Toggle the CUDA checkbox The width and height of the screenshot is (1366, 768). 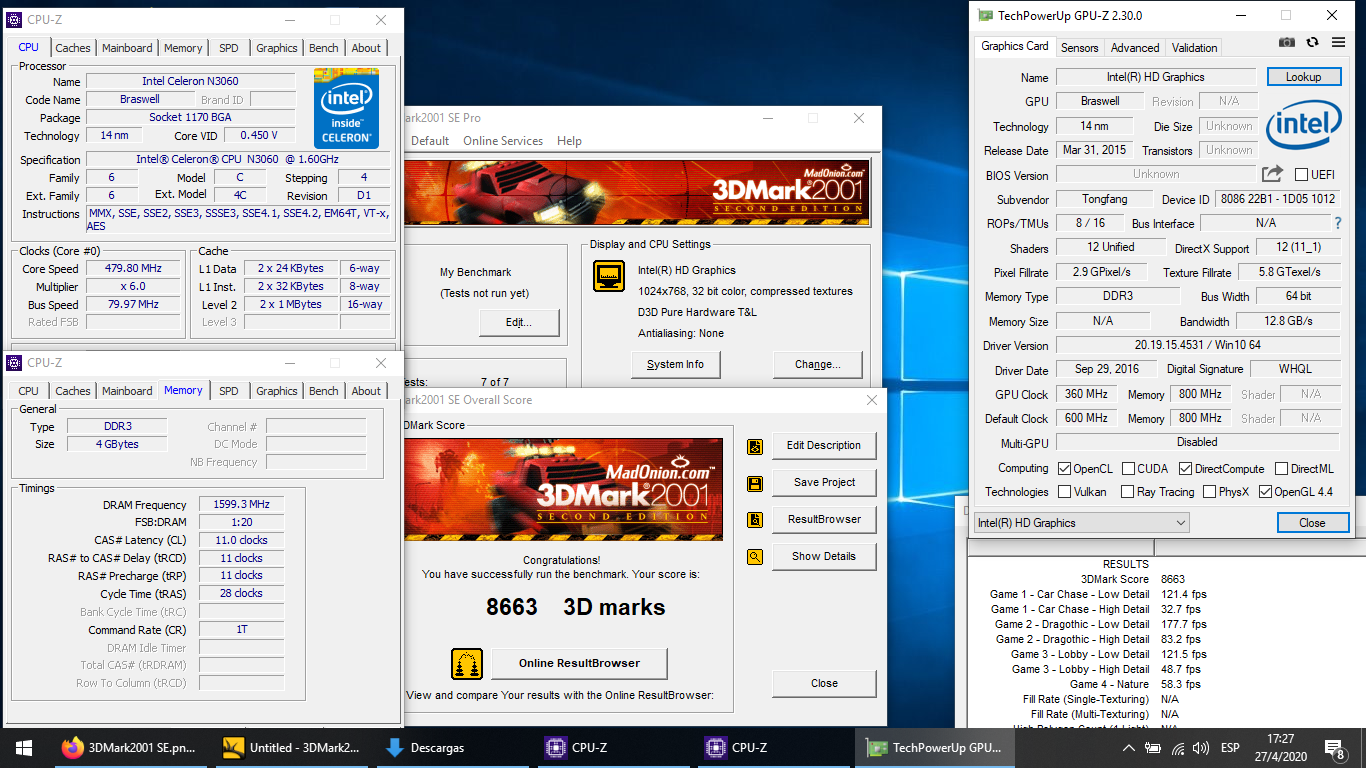tap(1128, 469)
